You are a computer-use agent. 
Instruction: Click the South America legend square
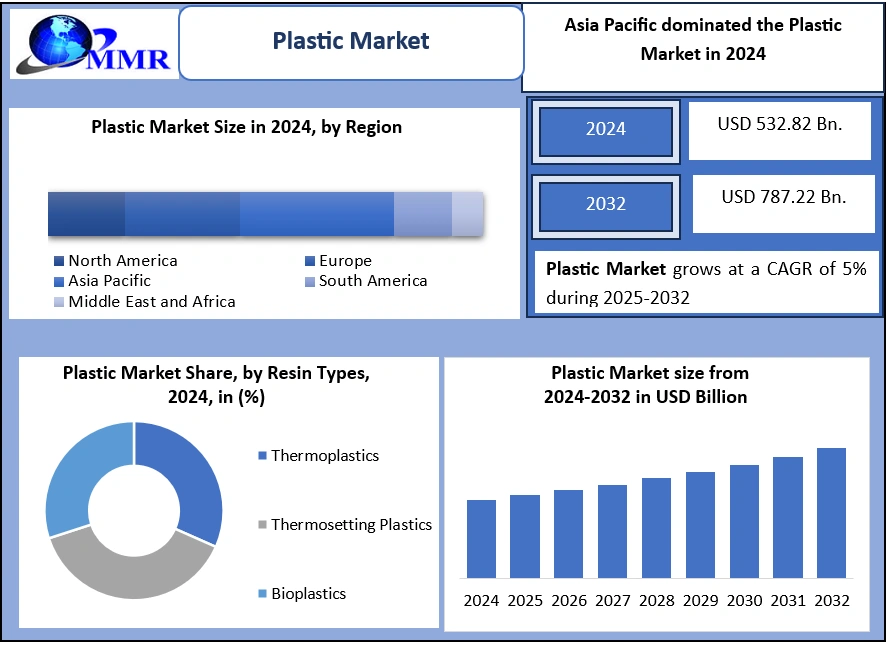[x=309, y=281]
